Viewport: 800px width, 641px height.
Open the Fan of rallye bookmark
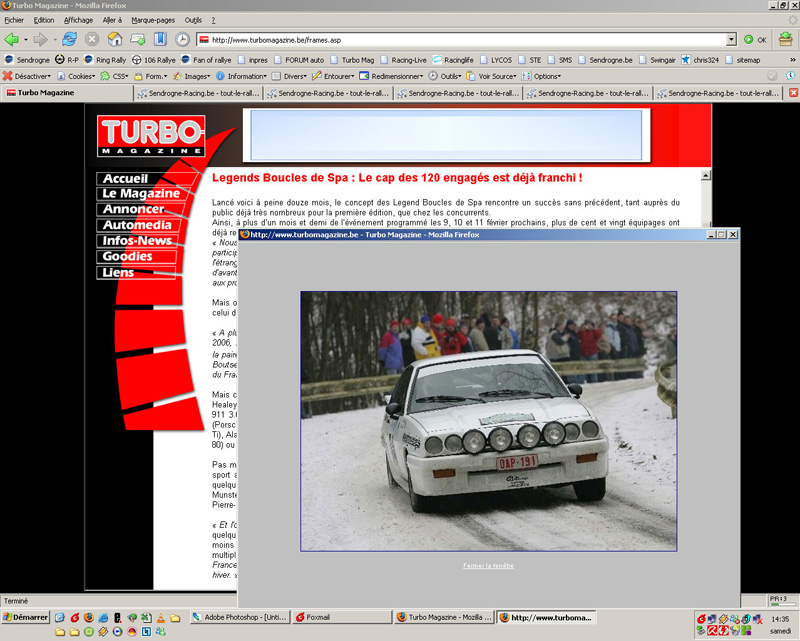[206, 60]
